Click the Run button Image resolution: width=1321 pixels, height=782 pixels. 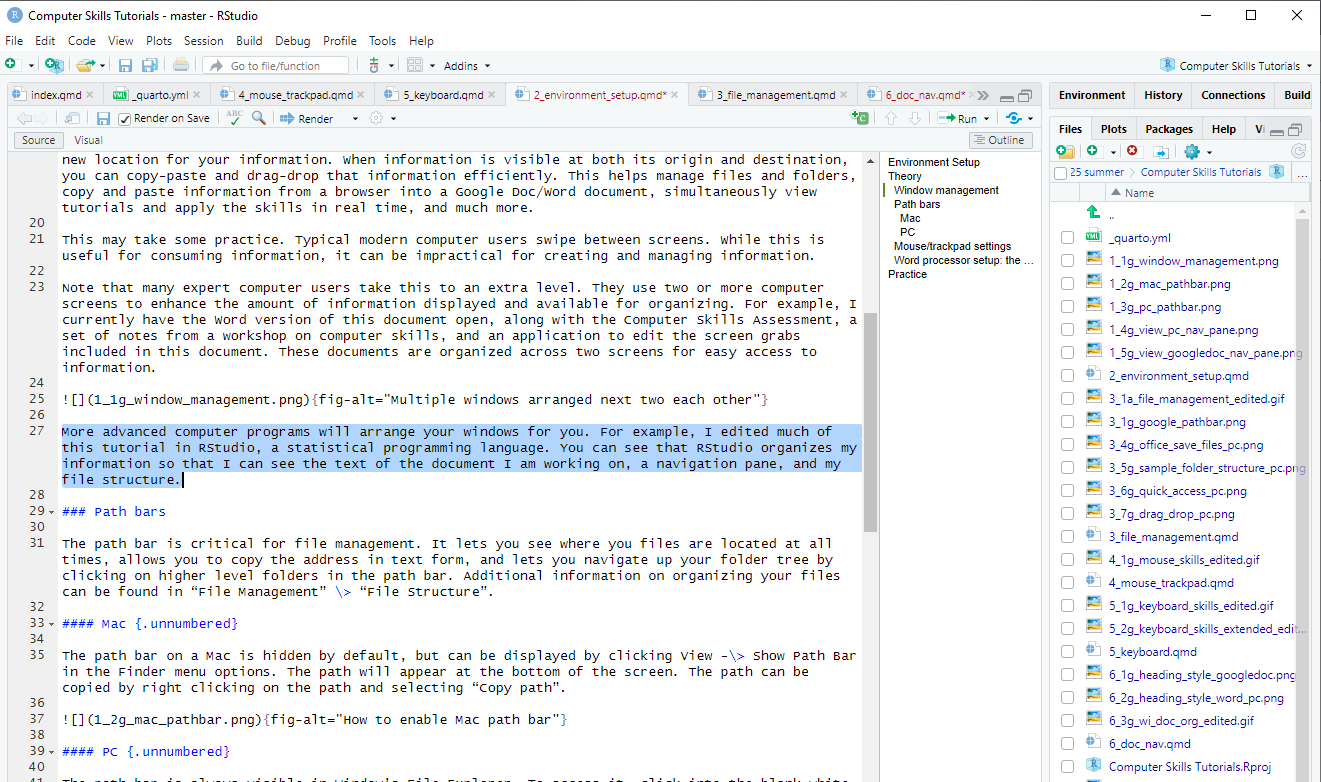pyautogui.click(x=958, y=118)
